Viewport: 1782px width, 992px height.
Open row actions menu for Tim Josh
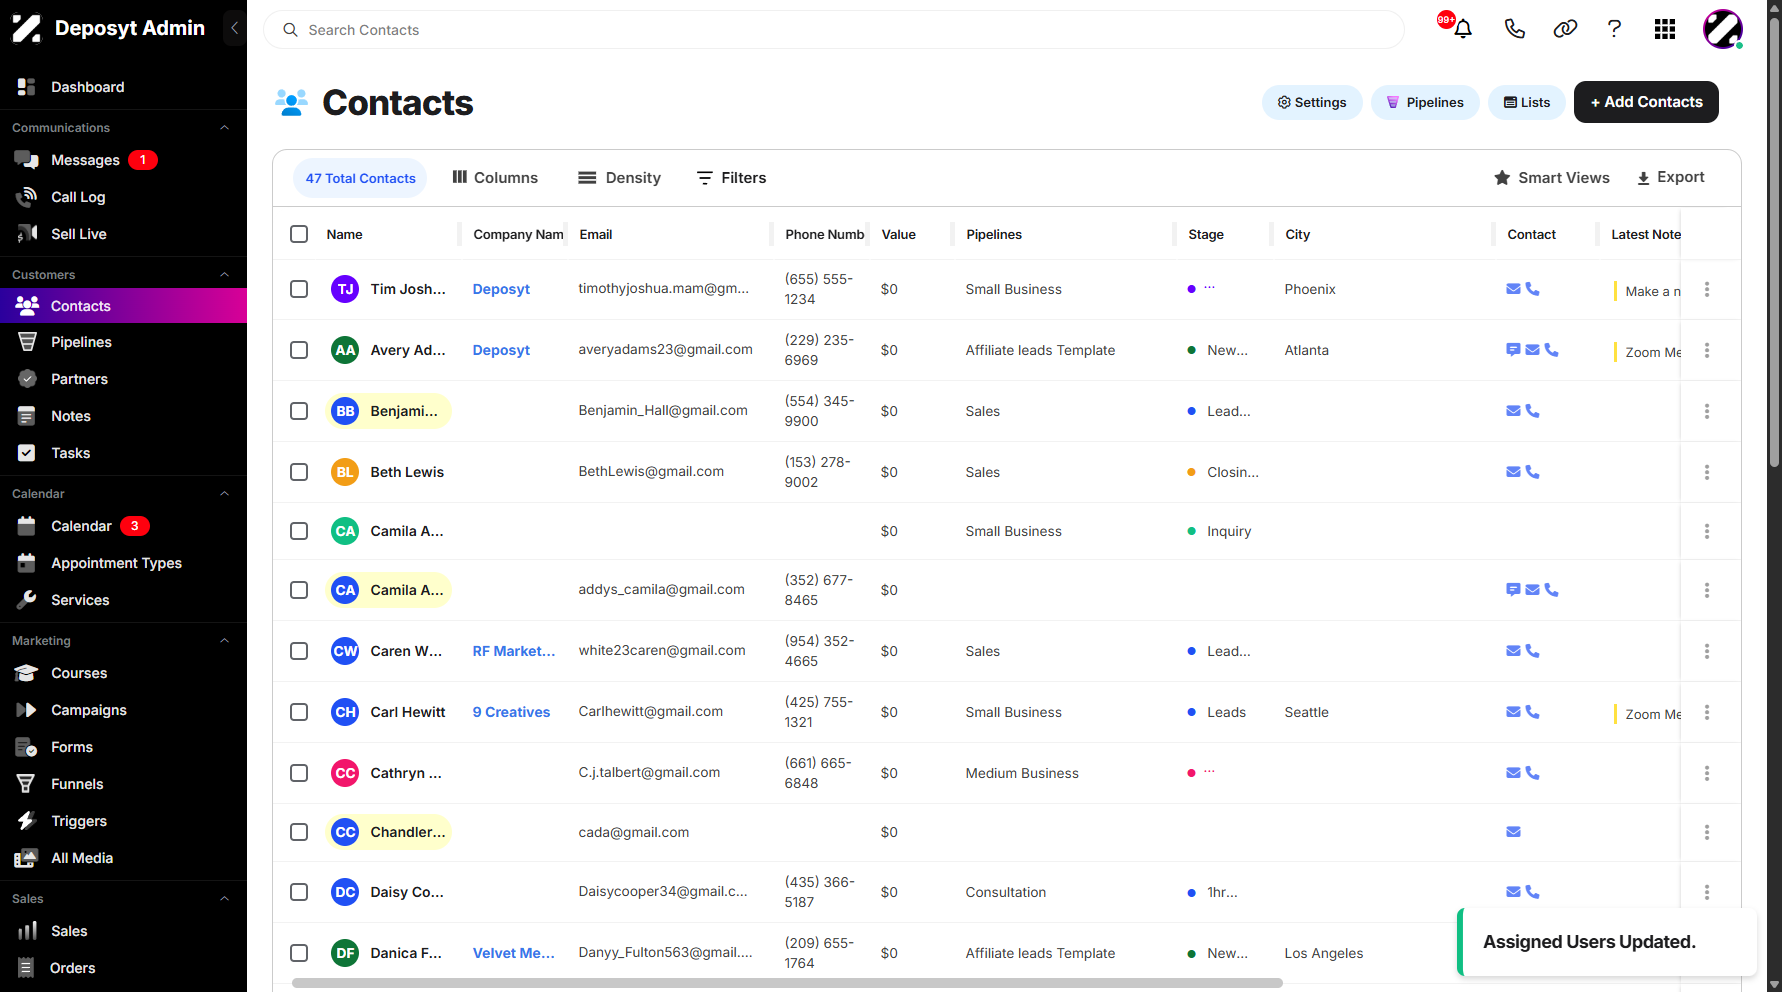pyautogui.click(x=1707, y=289)
